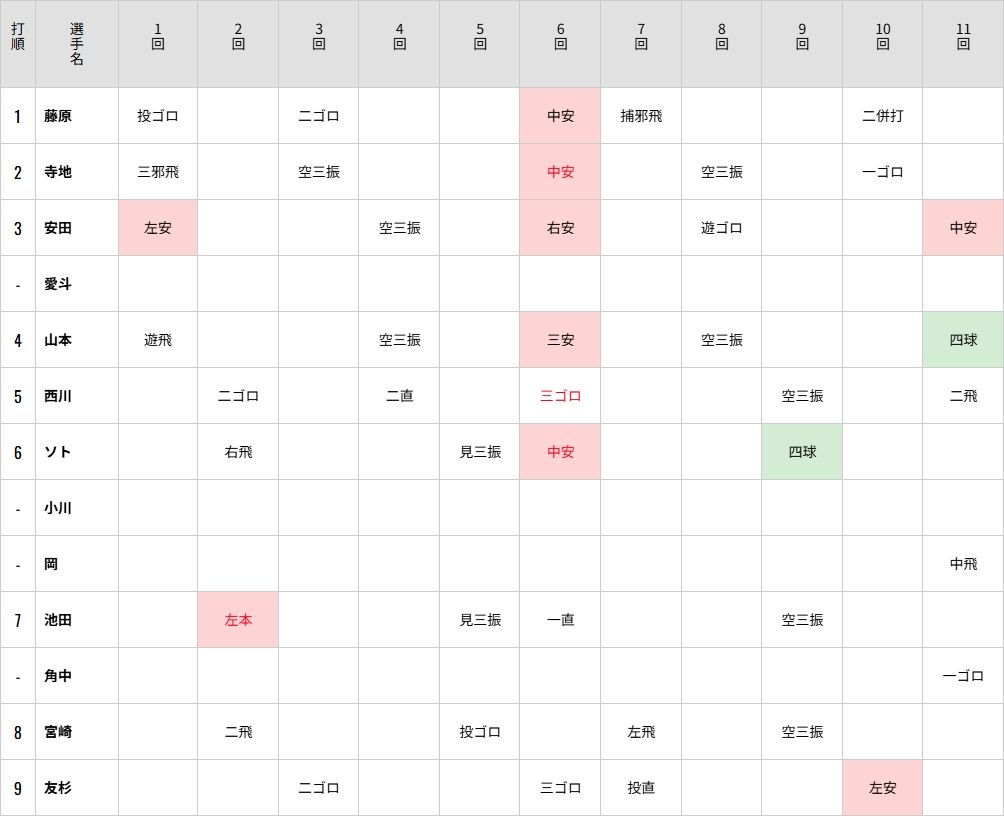Screen dimensions: 1004x816
Task: Select 安田's first-inning 左安 cell
Action: [x=158, y=228]
